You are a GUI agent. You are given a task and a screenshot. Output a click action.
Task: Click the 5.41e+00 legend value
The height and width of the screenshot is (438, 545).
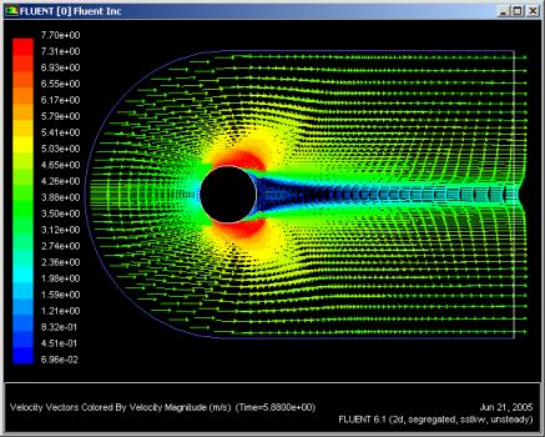[60, 132]
